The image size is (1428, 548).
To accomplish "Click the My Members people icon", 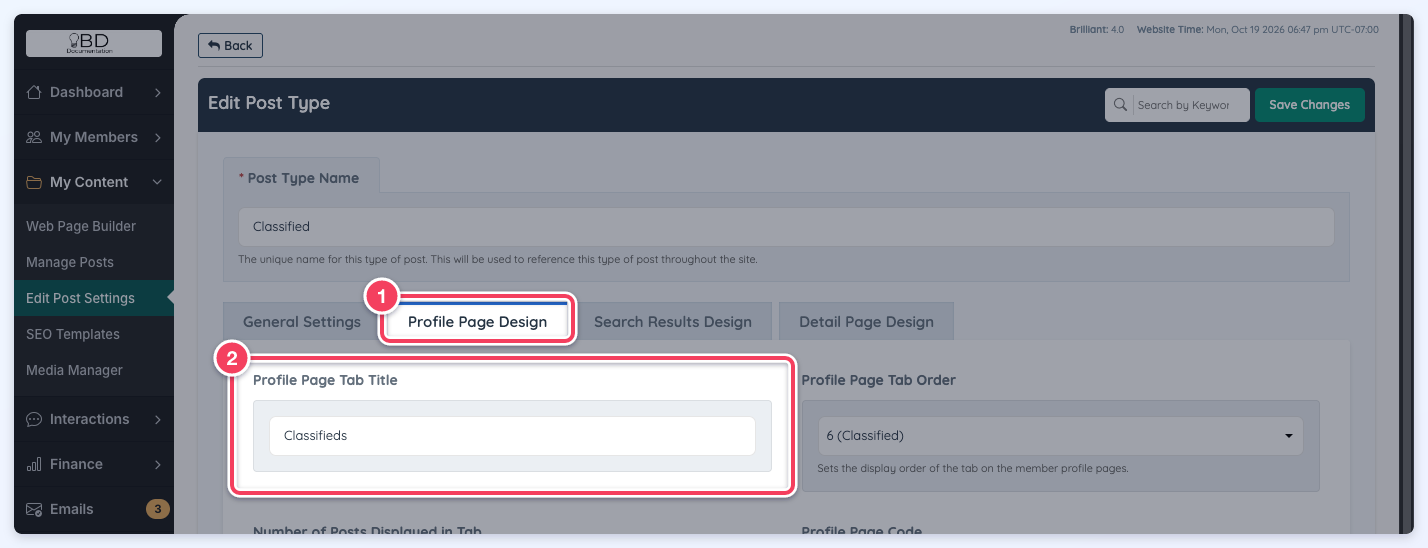I will 34,137.
